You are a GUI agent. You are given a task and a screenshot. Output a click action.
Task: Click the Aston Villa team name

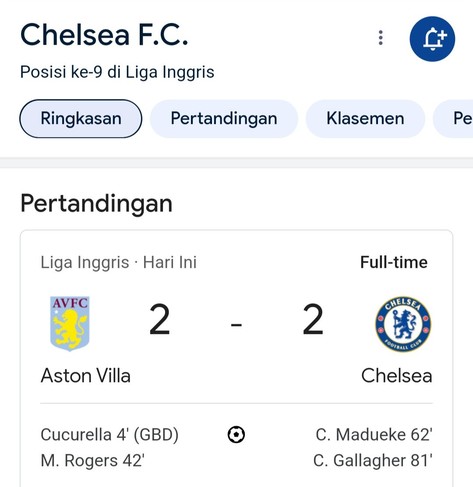86,376
